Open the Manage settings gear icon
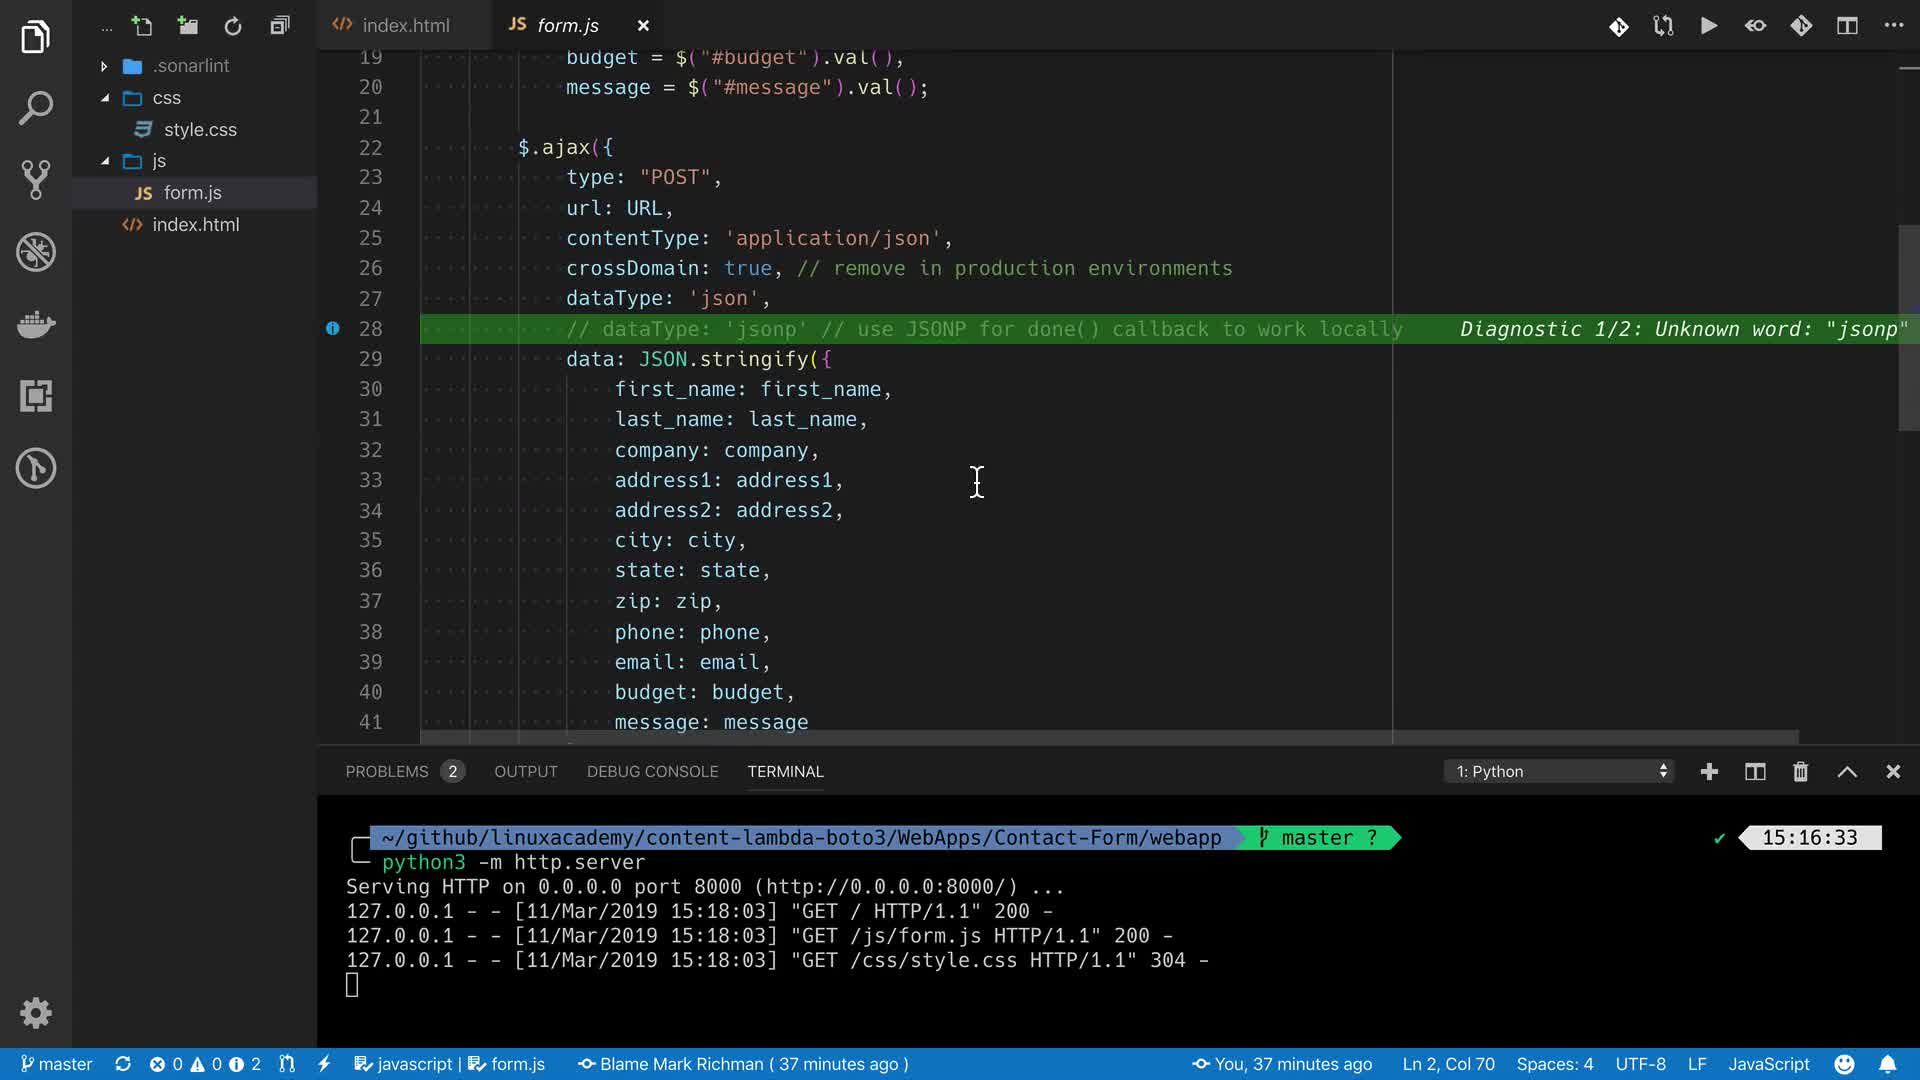 point(36,1013)
